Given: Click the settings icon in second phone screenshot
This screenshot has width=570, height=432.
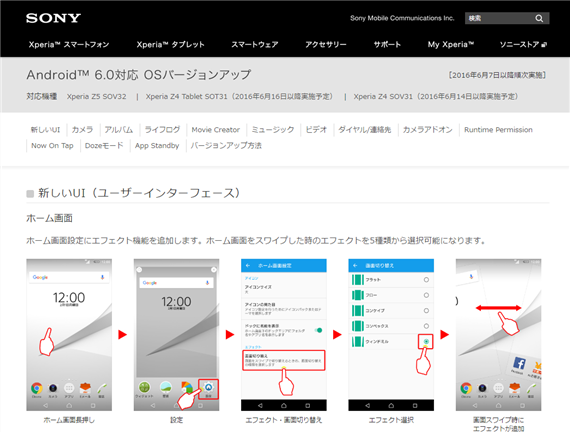Looking at the screenshot, I should 208,388.
